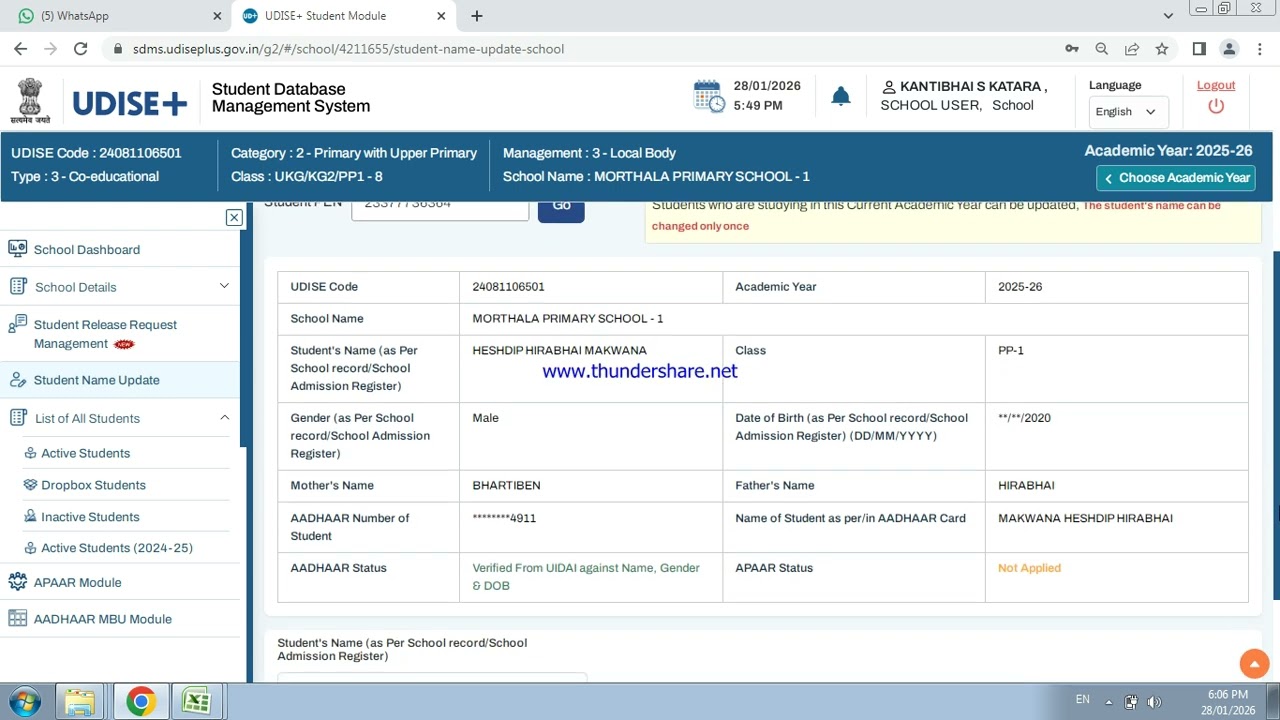The width and height of the screenshot is (1280, 720).
Task: Open AADHAAR MBU Module menu item
Action: [x=103, y=619]
